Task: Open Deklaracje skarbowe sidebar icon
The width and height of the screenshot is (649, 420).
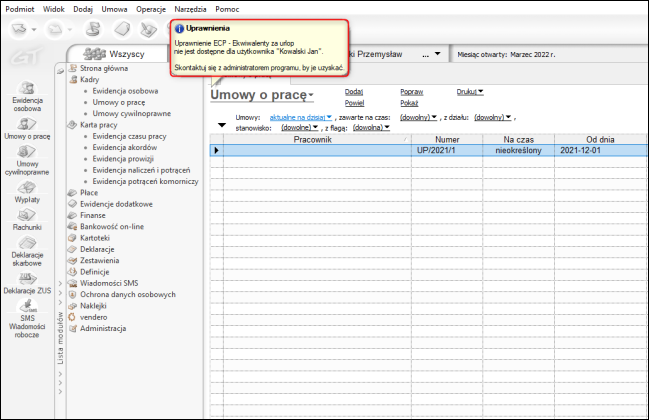Action: tap(27, 243)
